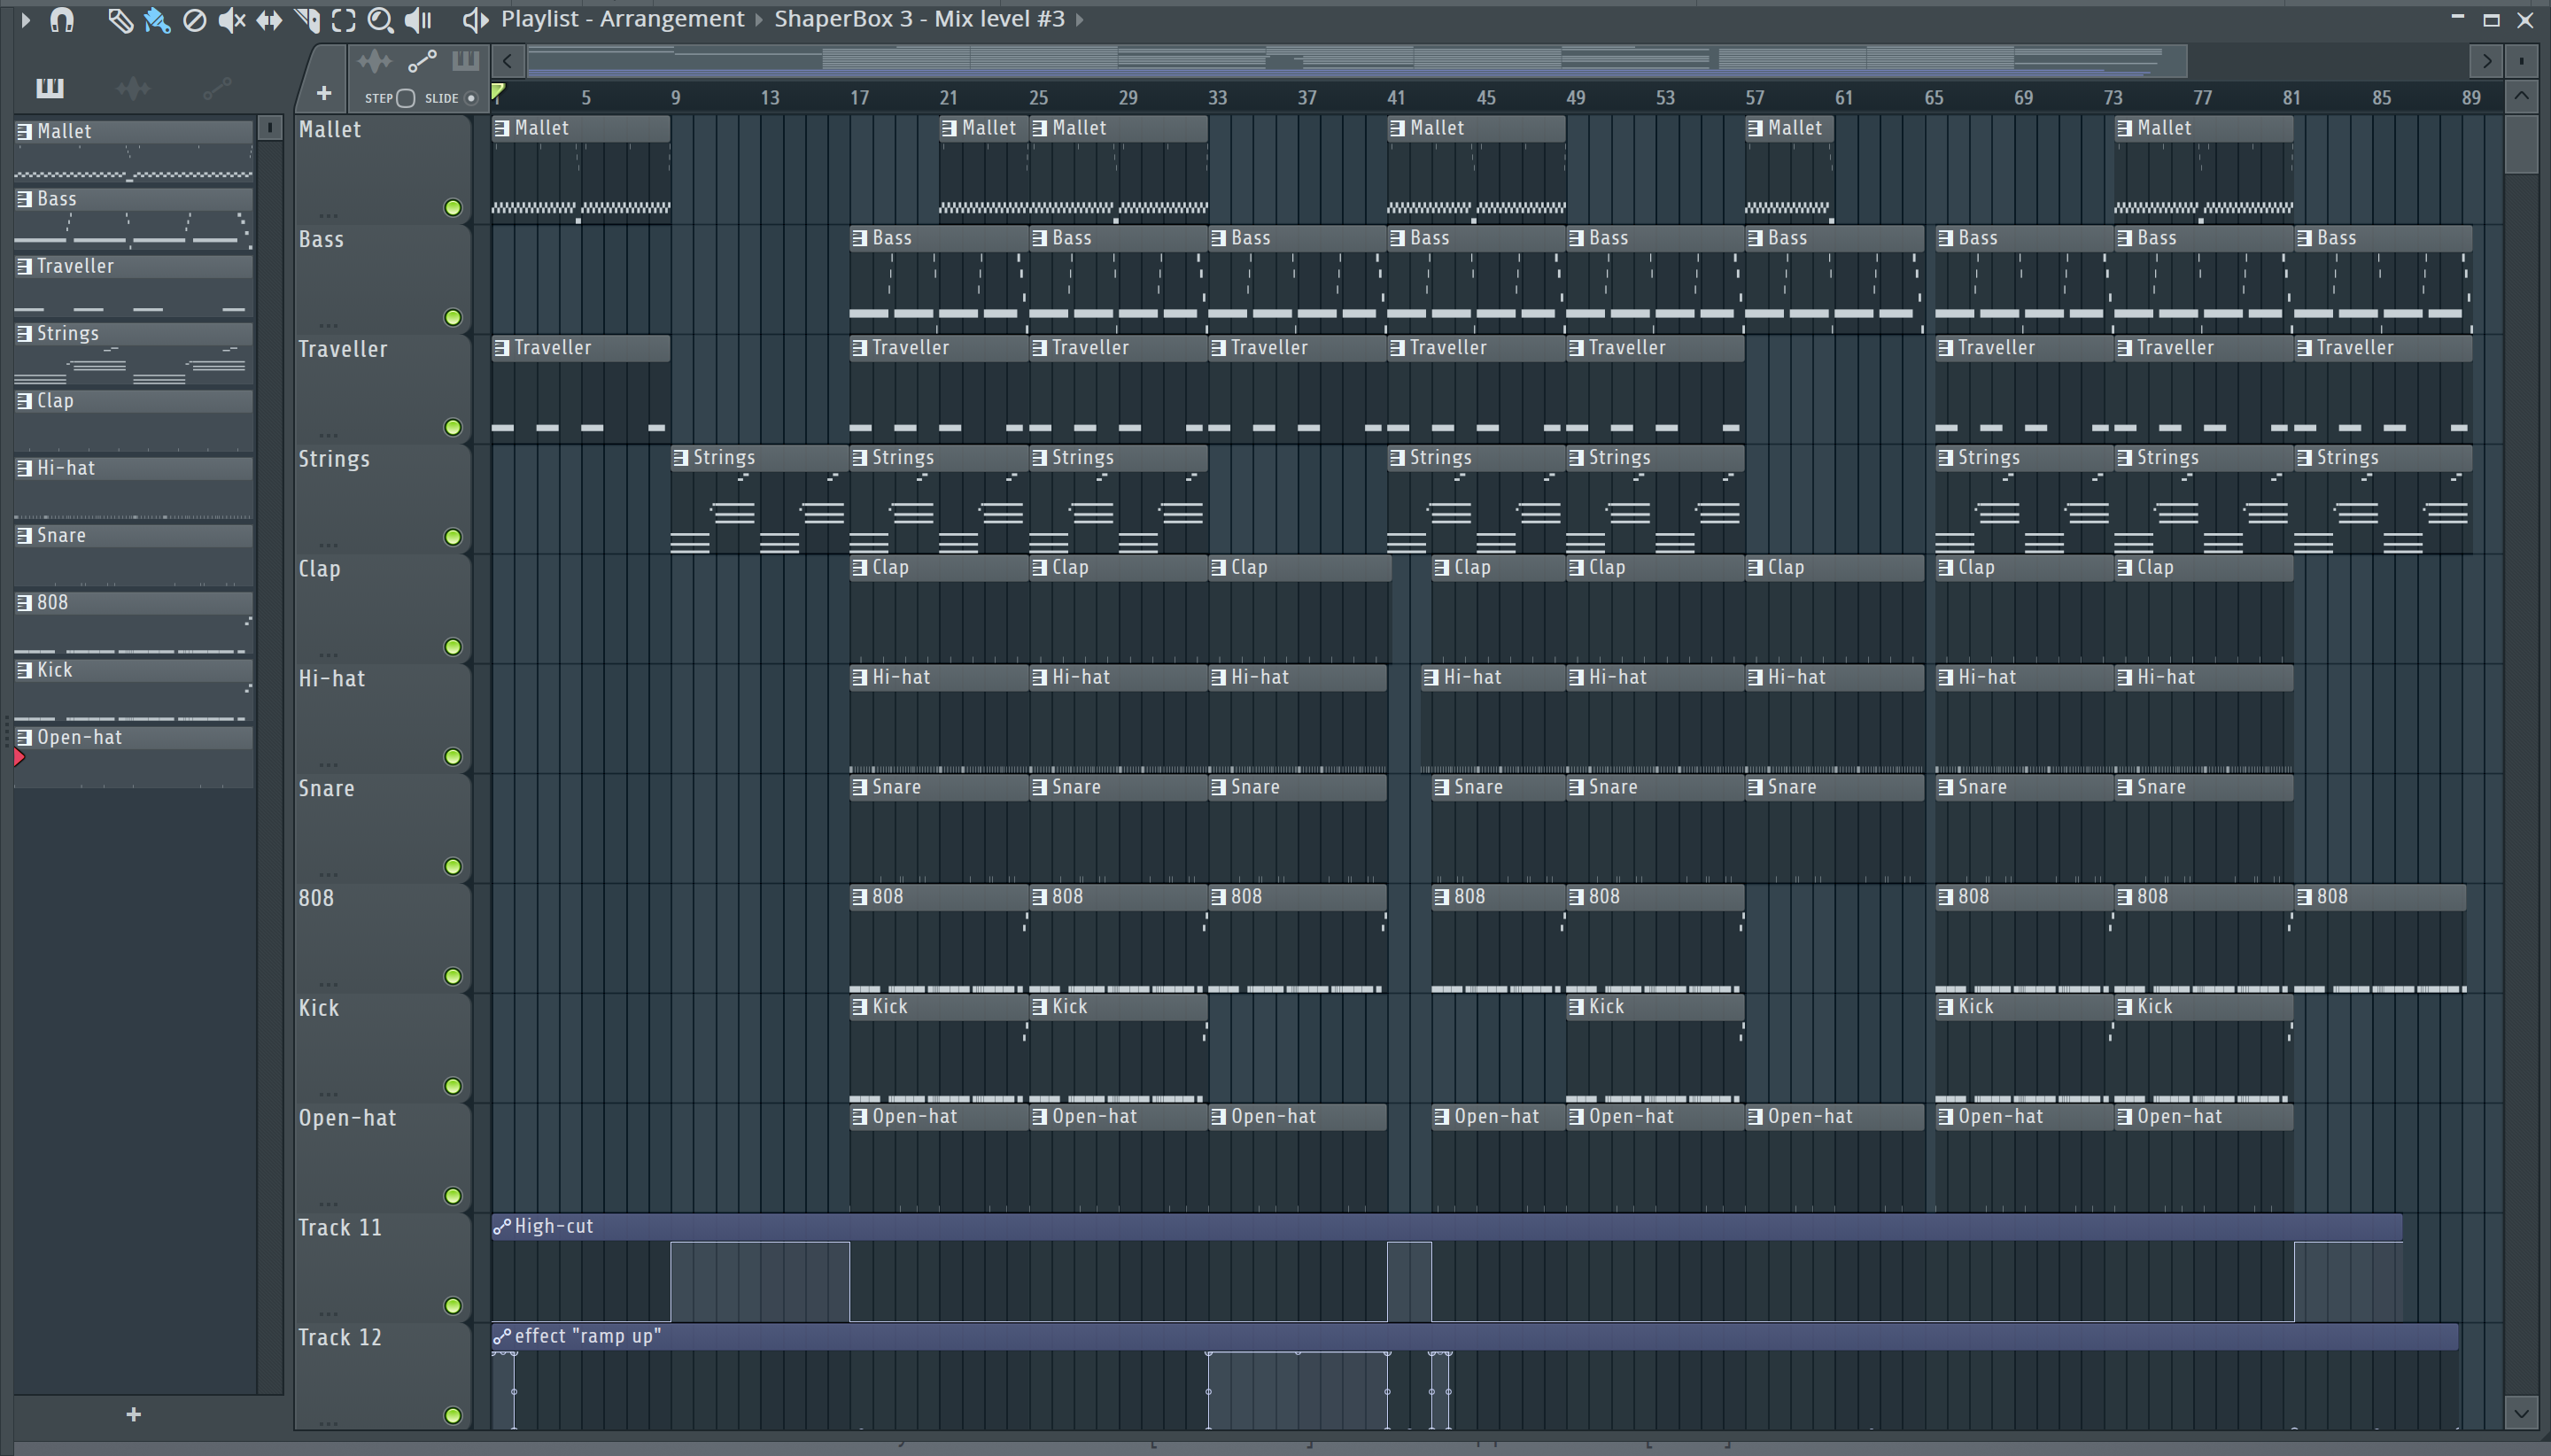Screen dimensions: 2551x1456
Task: Open menu of first Mallet clip
Action: coord(502,128)
